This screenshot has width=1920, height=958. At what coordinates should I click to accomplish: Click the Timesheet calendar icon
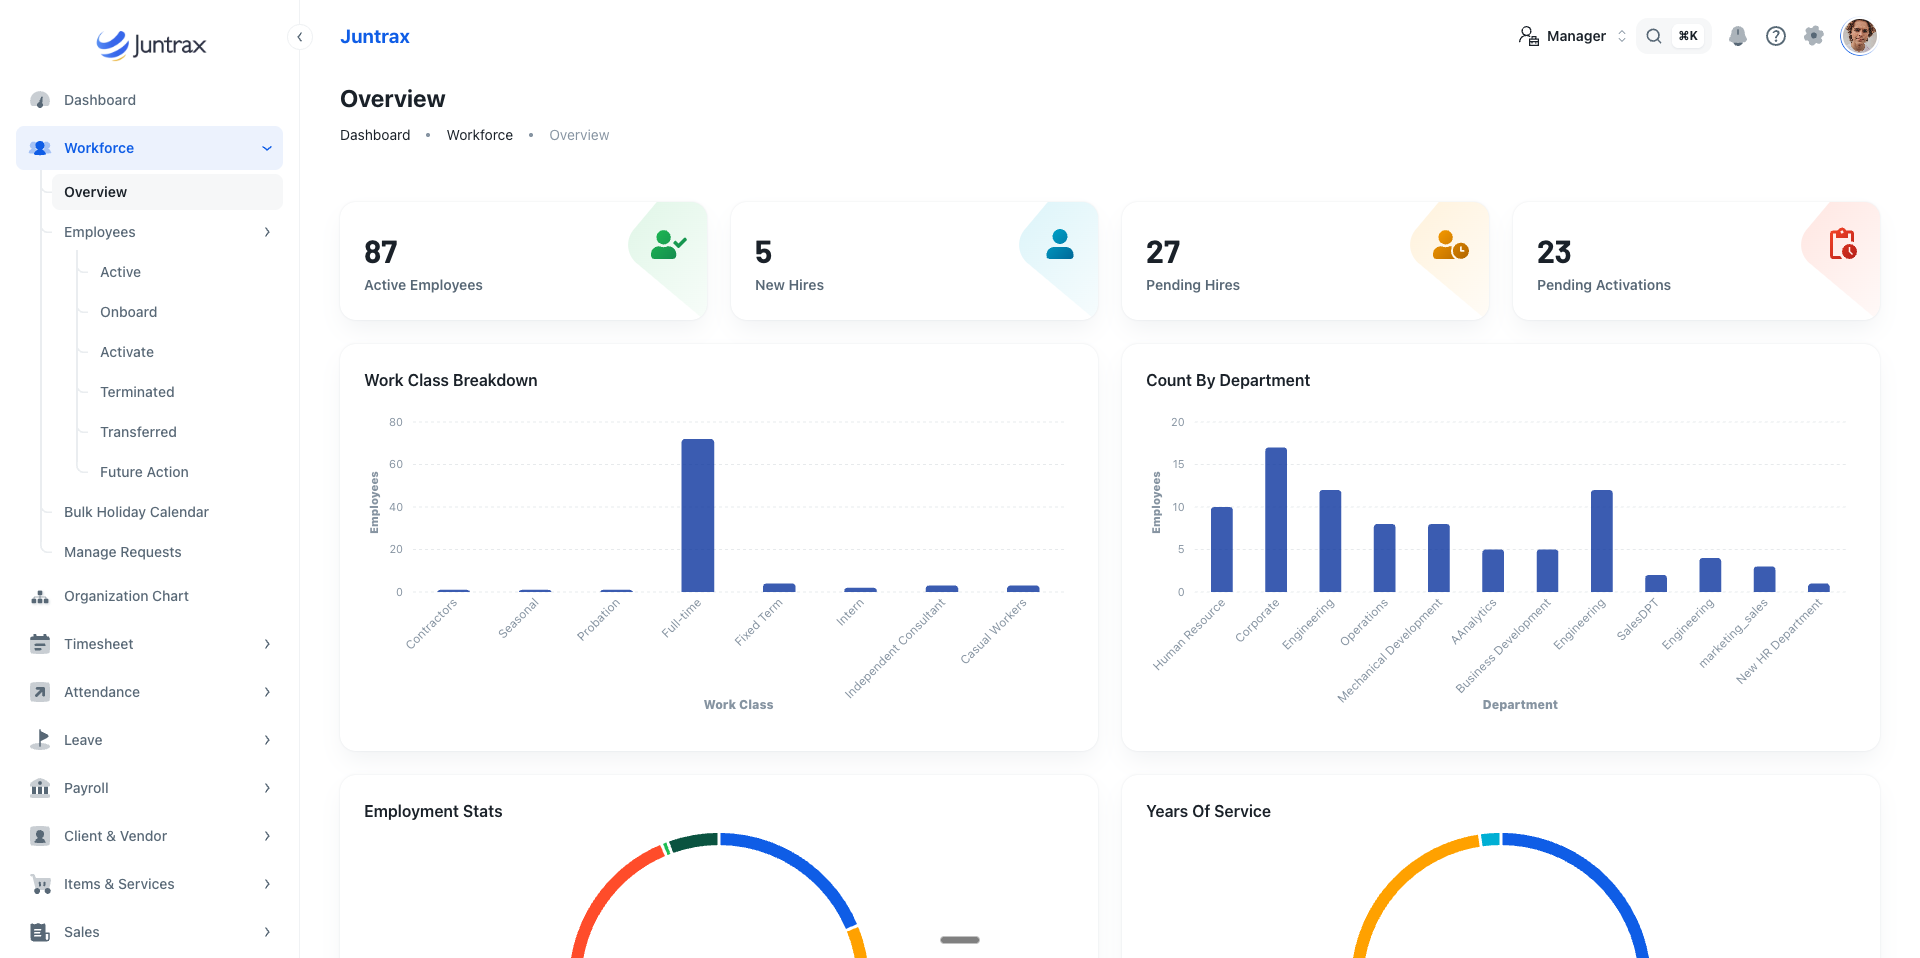(40, 644)
